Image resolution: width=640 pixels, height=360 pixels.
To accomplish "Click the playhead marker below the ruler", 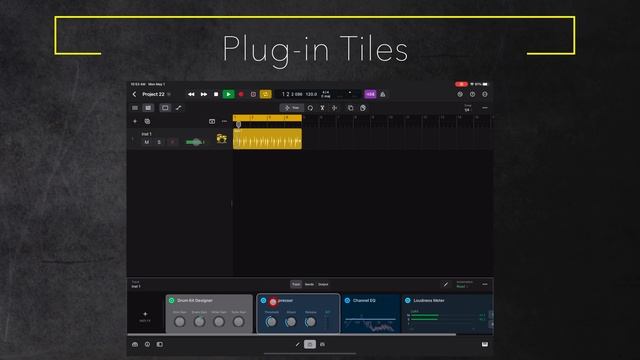I will [238, 124].
